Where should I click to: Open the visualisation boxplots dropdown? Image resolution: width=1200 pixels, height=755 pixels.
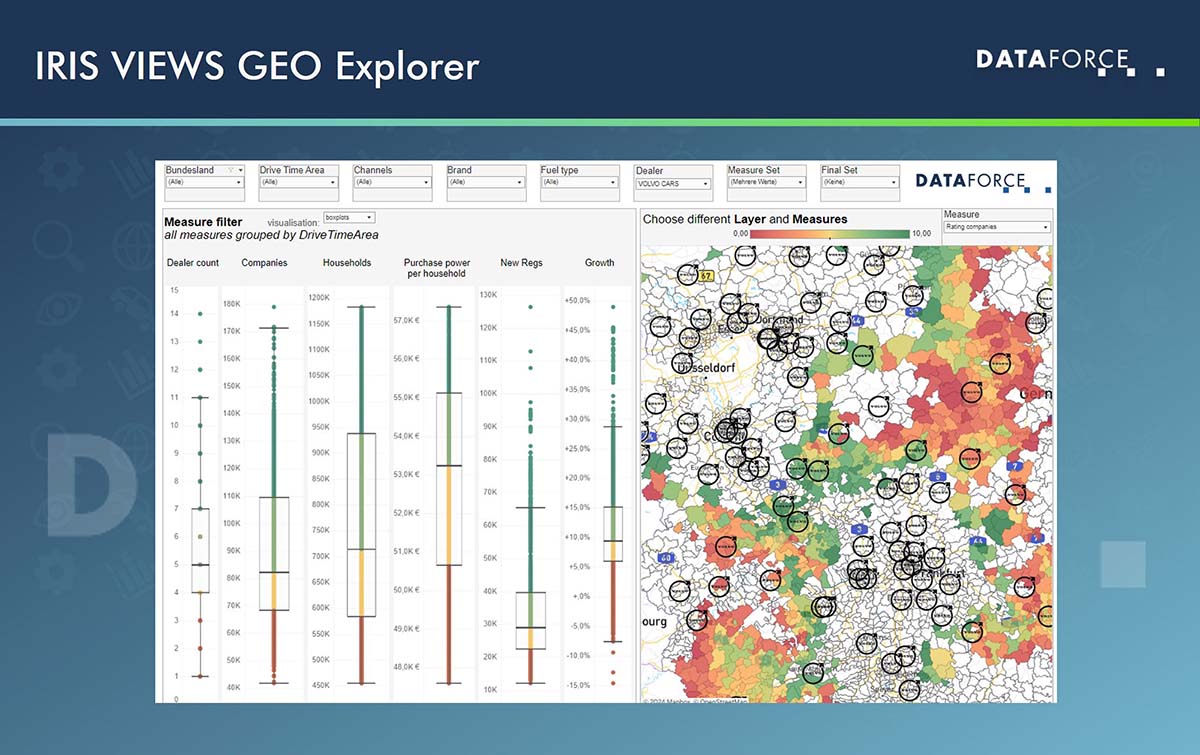[349, 217]
